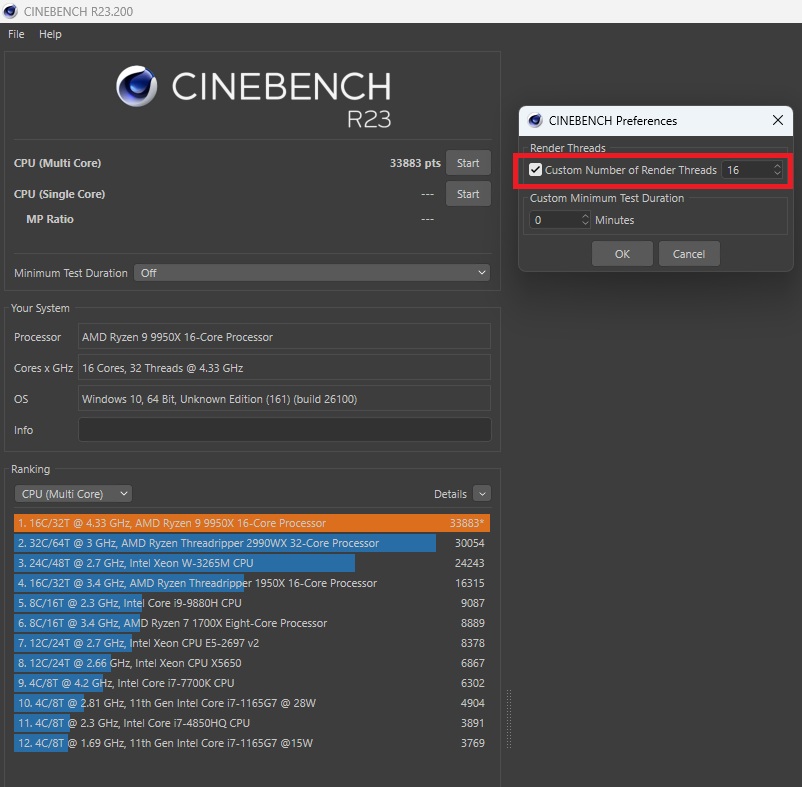Select the Ryzen 7 1700X ranking row
This screenshot has height=787, width=802.
click(252, 623)
